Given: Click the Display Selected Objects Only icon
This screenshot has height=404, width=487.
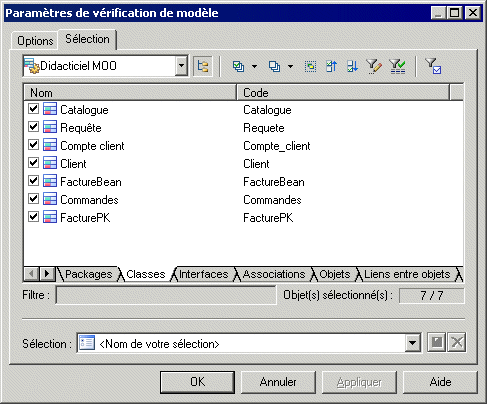Looking at the screenshot, I should tap(433, 66).
